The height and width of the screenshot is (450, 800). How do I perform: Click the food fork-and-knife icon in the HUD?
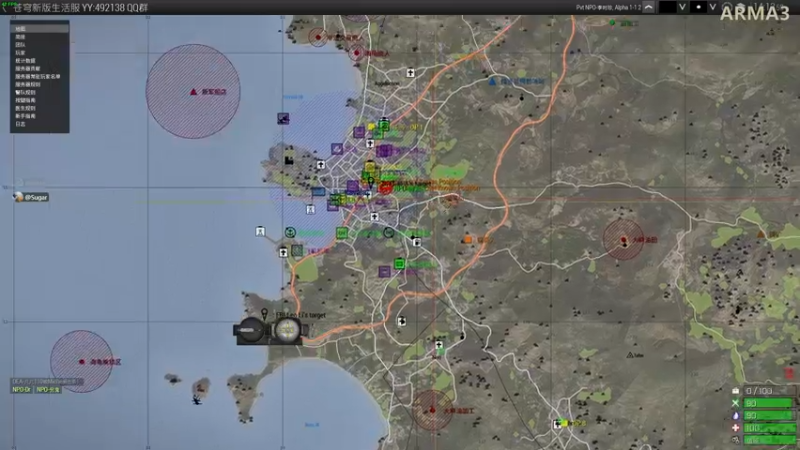pos(735,403)
